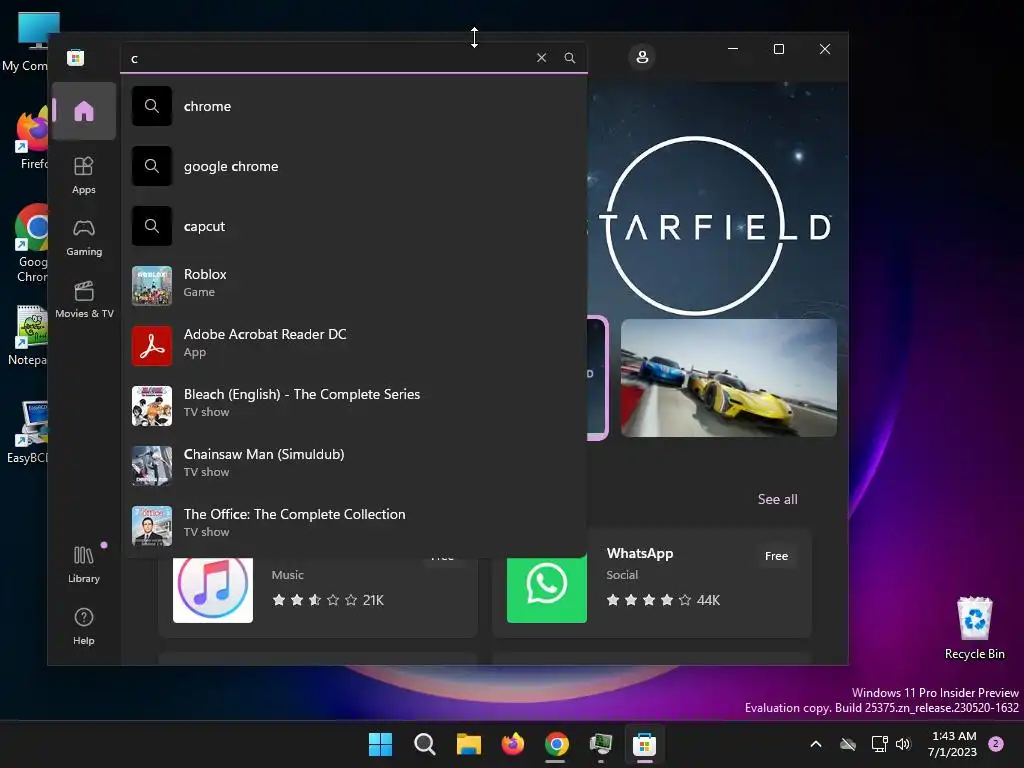The width and height of the screenshot is (1024, 768).
Task: Launch Chrome from the taskbar
Action: [556, 744]
